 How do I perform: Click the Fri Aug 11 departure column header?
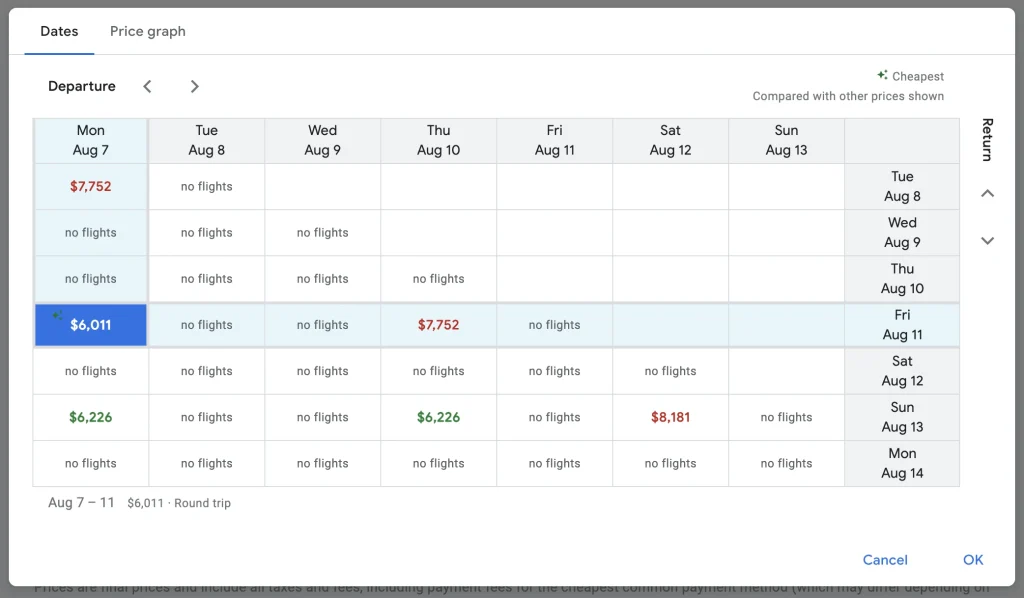pyautogui.click(x=554, y=140)
